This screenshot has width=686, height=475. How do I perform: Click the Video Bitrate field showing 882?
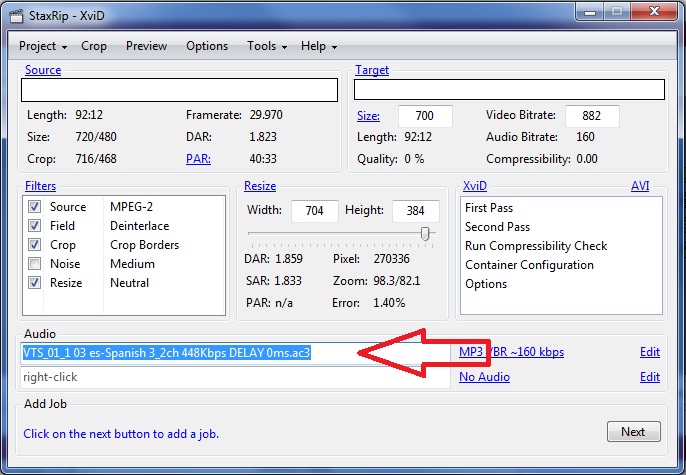pos(592,116)
